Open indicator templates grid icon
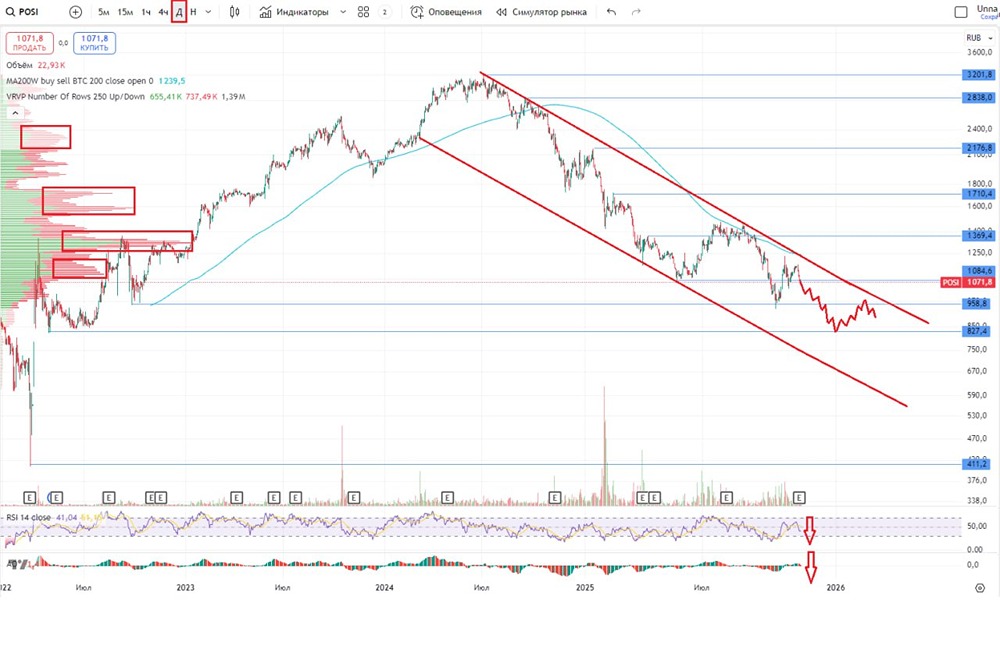 364,11
